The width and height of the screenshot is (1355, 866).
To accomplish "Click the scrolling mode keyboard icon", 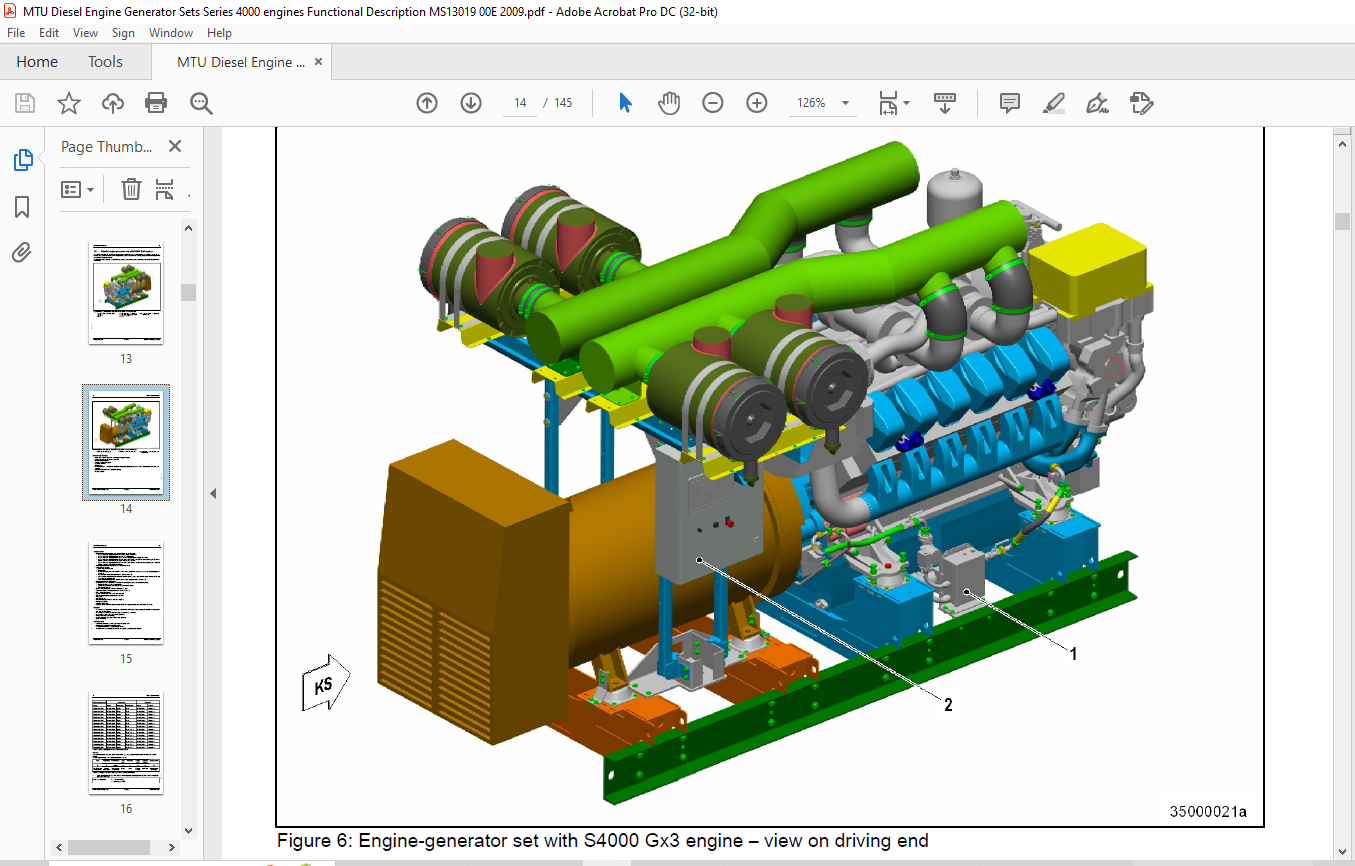I will pos(945,103).
